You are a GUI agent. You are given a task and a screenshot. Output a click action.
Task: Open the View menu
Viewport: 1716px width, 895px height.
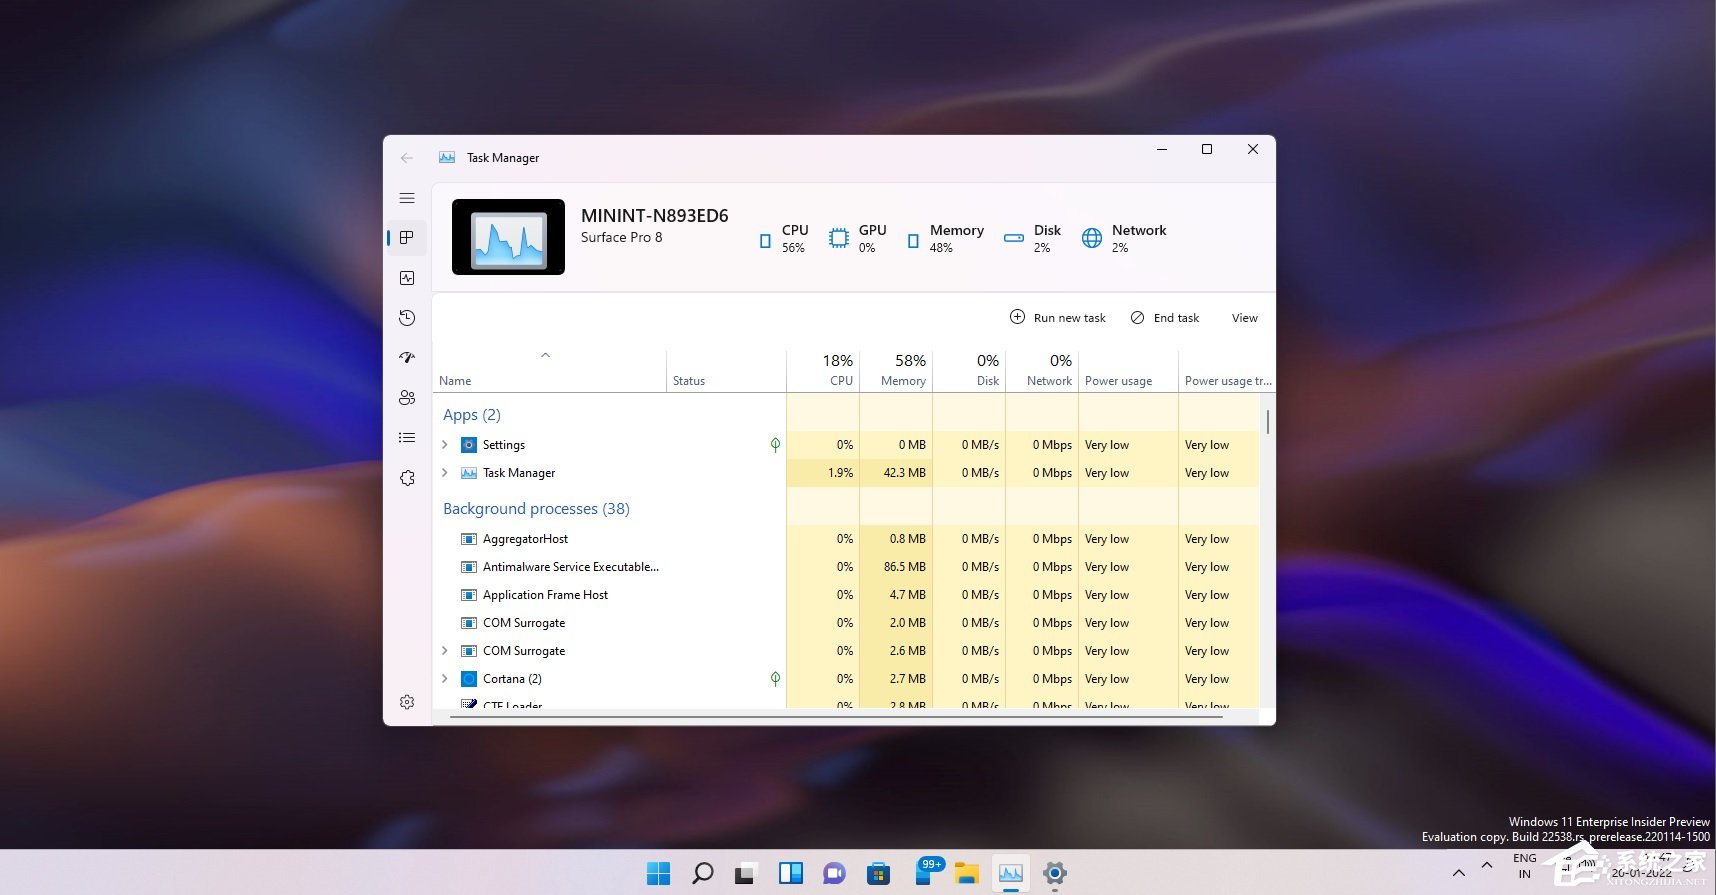click(x=1245, y=318)
